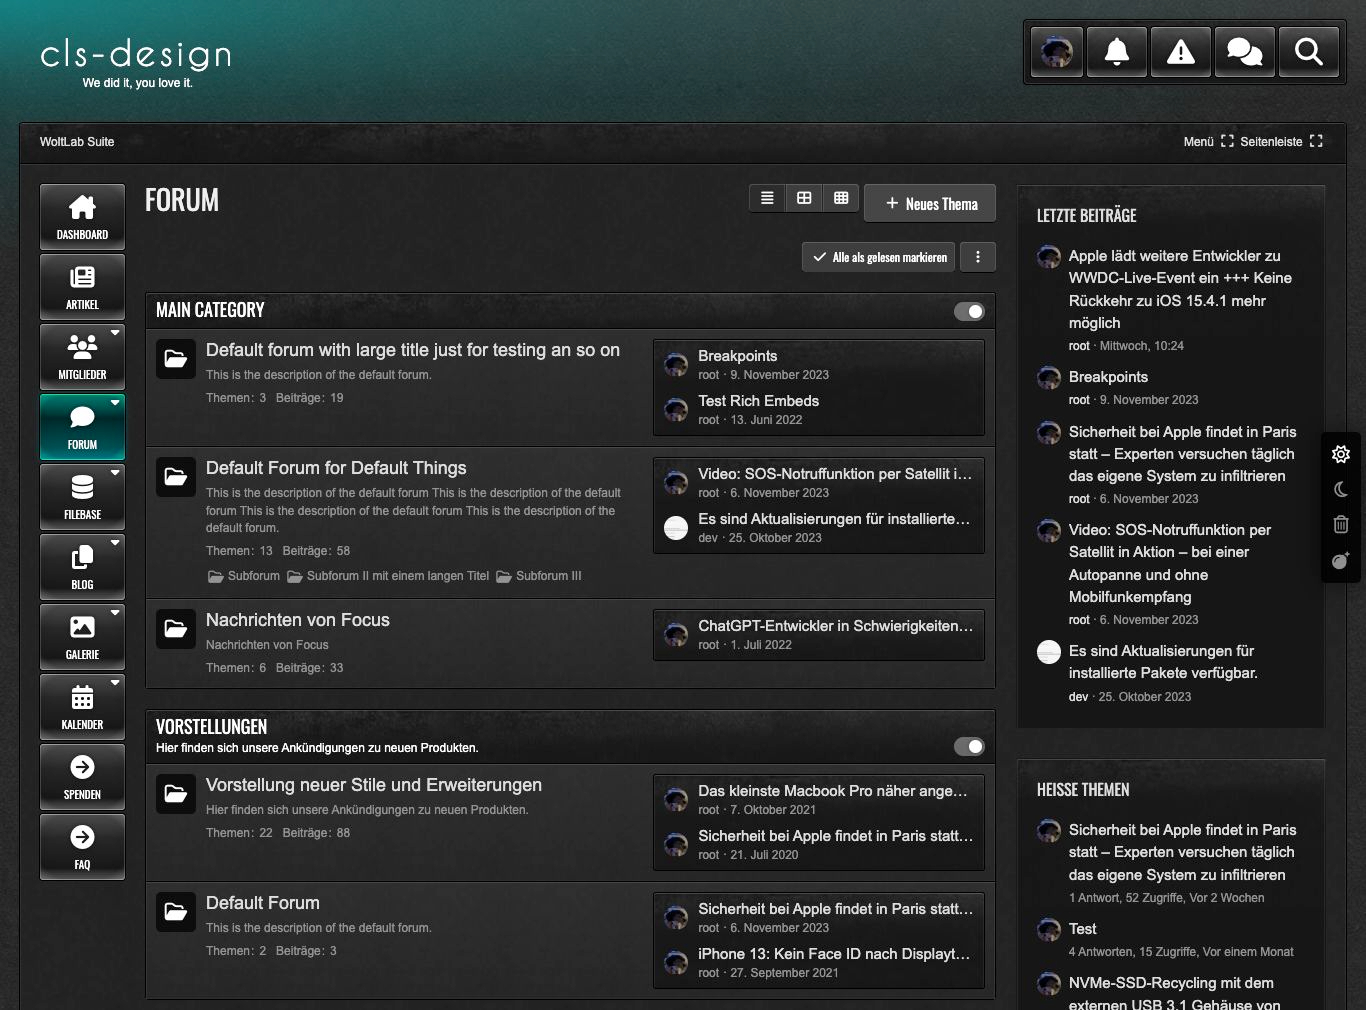Expand the Filebase menu dropdown arrow
The width and height of the screenshot is (1366, 1010).
pyautogui.click(x=115, y=473)
